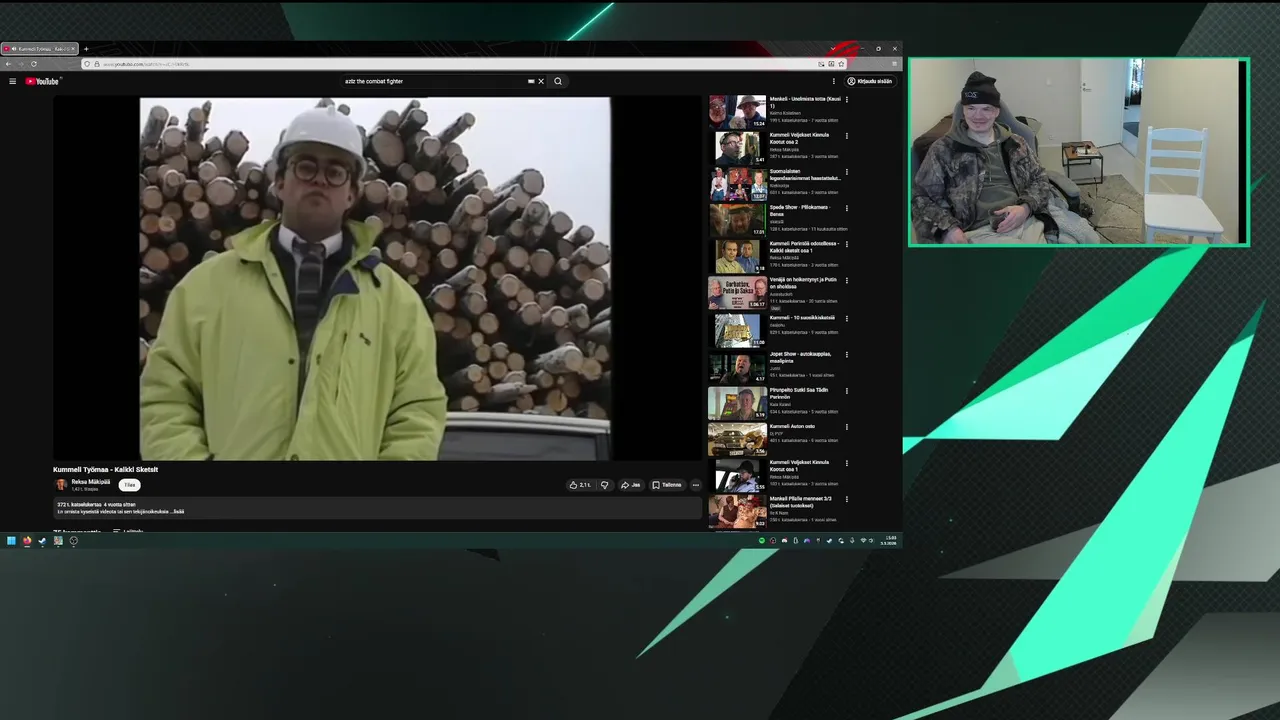This screenshot has width=1280, height=720.
Task: Open the YouTube hamburger guide menu
Action: click(12, 81)
